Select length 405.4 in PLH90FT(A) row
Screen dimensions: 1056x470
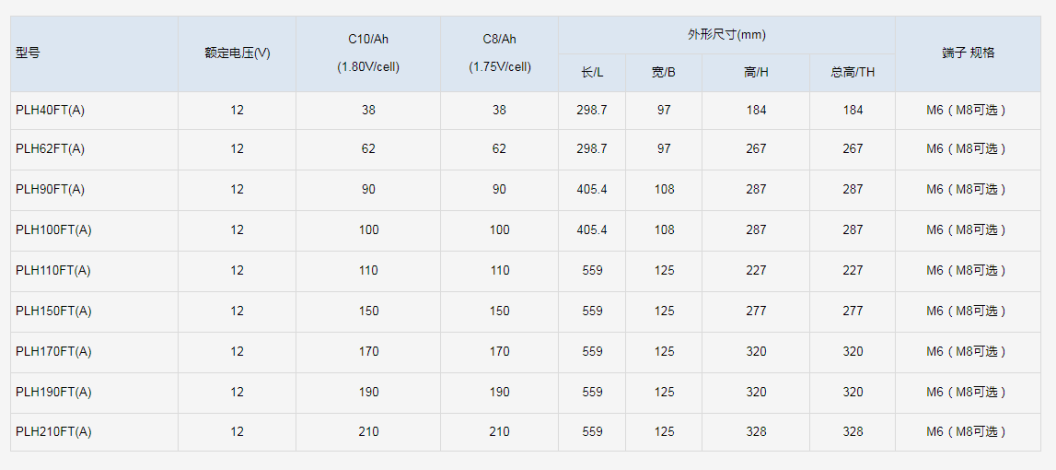click(592, 189)
